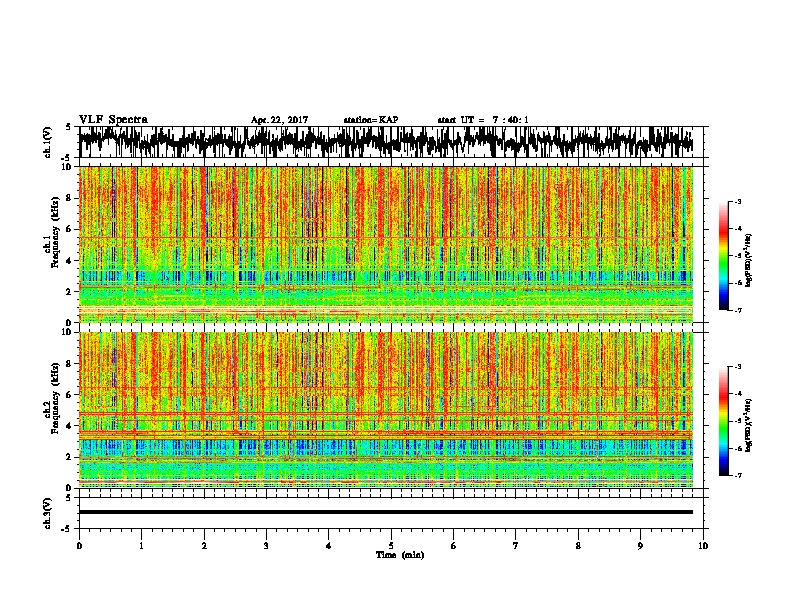Click the log(PSD) label of ch.2 color bar
The height and width of the screenshot is (612, 792).
point(748,426)
